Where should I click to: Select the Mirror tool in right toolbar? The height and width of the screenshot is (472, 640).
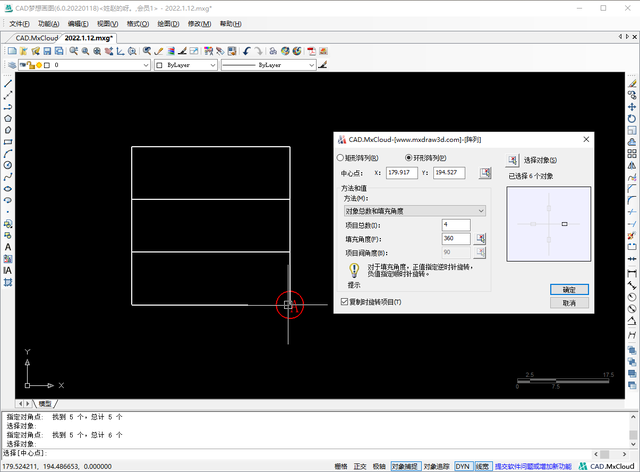pyautogui.click(x=632, y=165)
